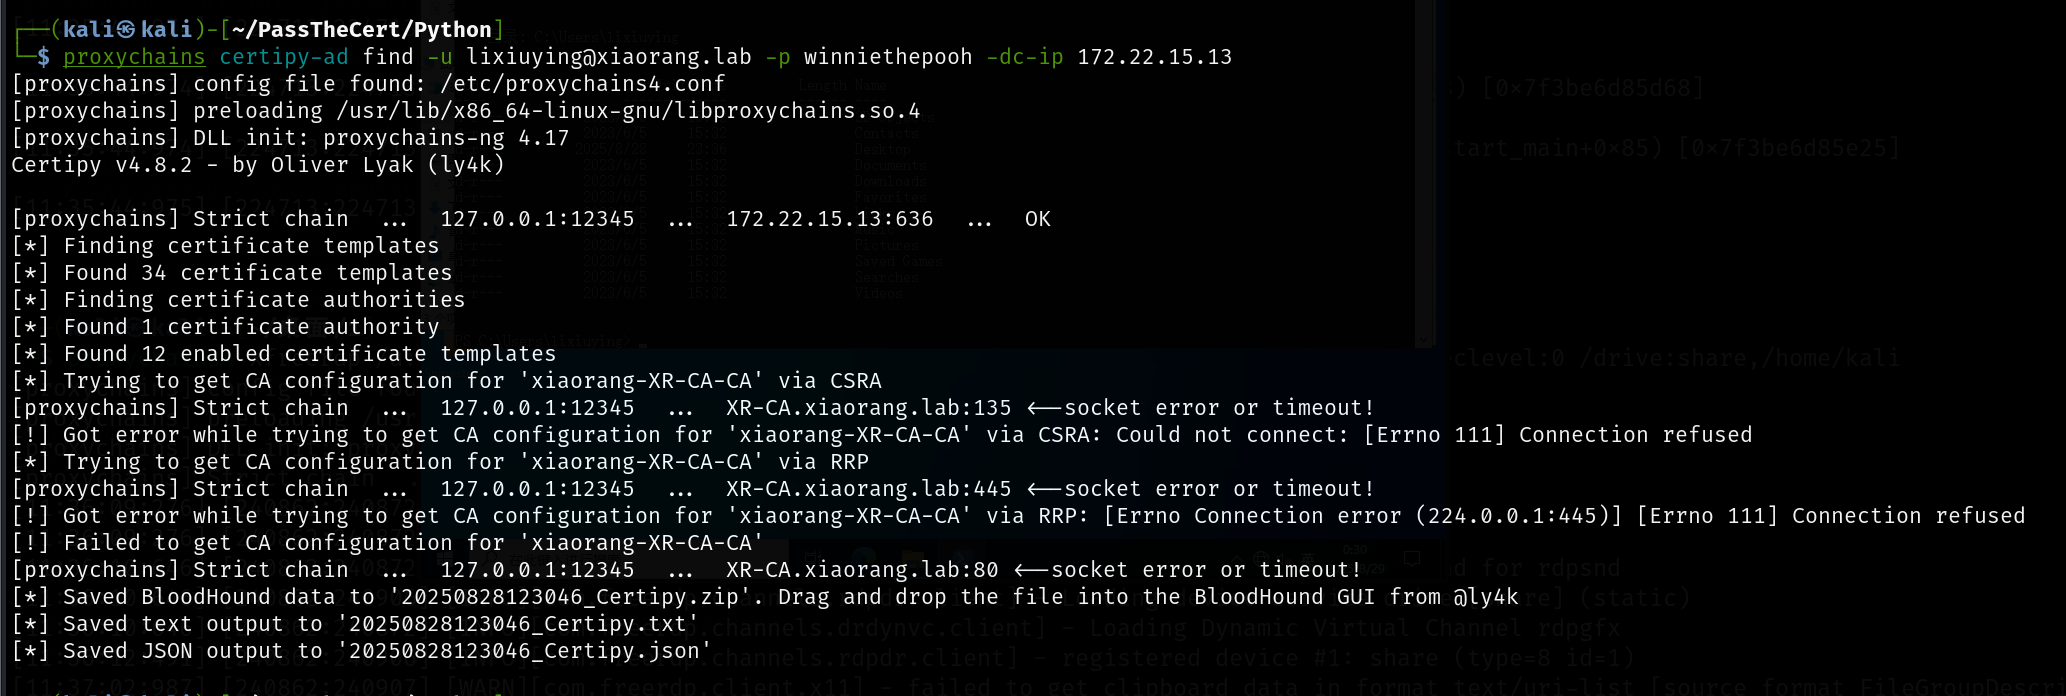
Task: Click the -dc-ip flag in command
Action: tap(1025, 57)
